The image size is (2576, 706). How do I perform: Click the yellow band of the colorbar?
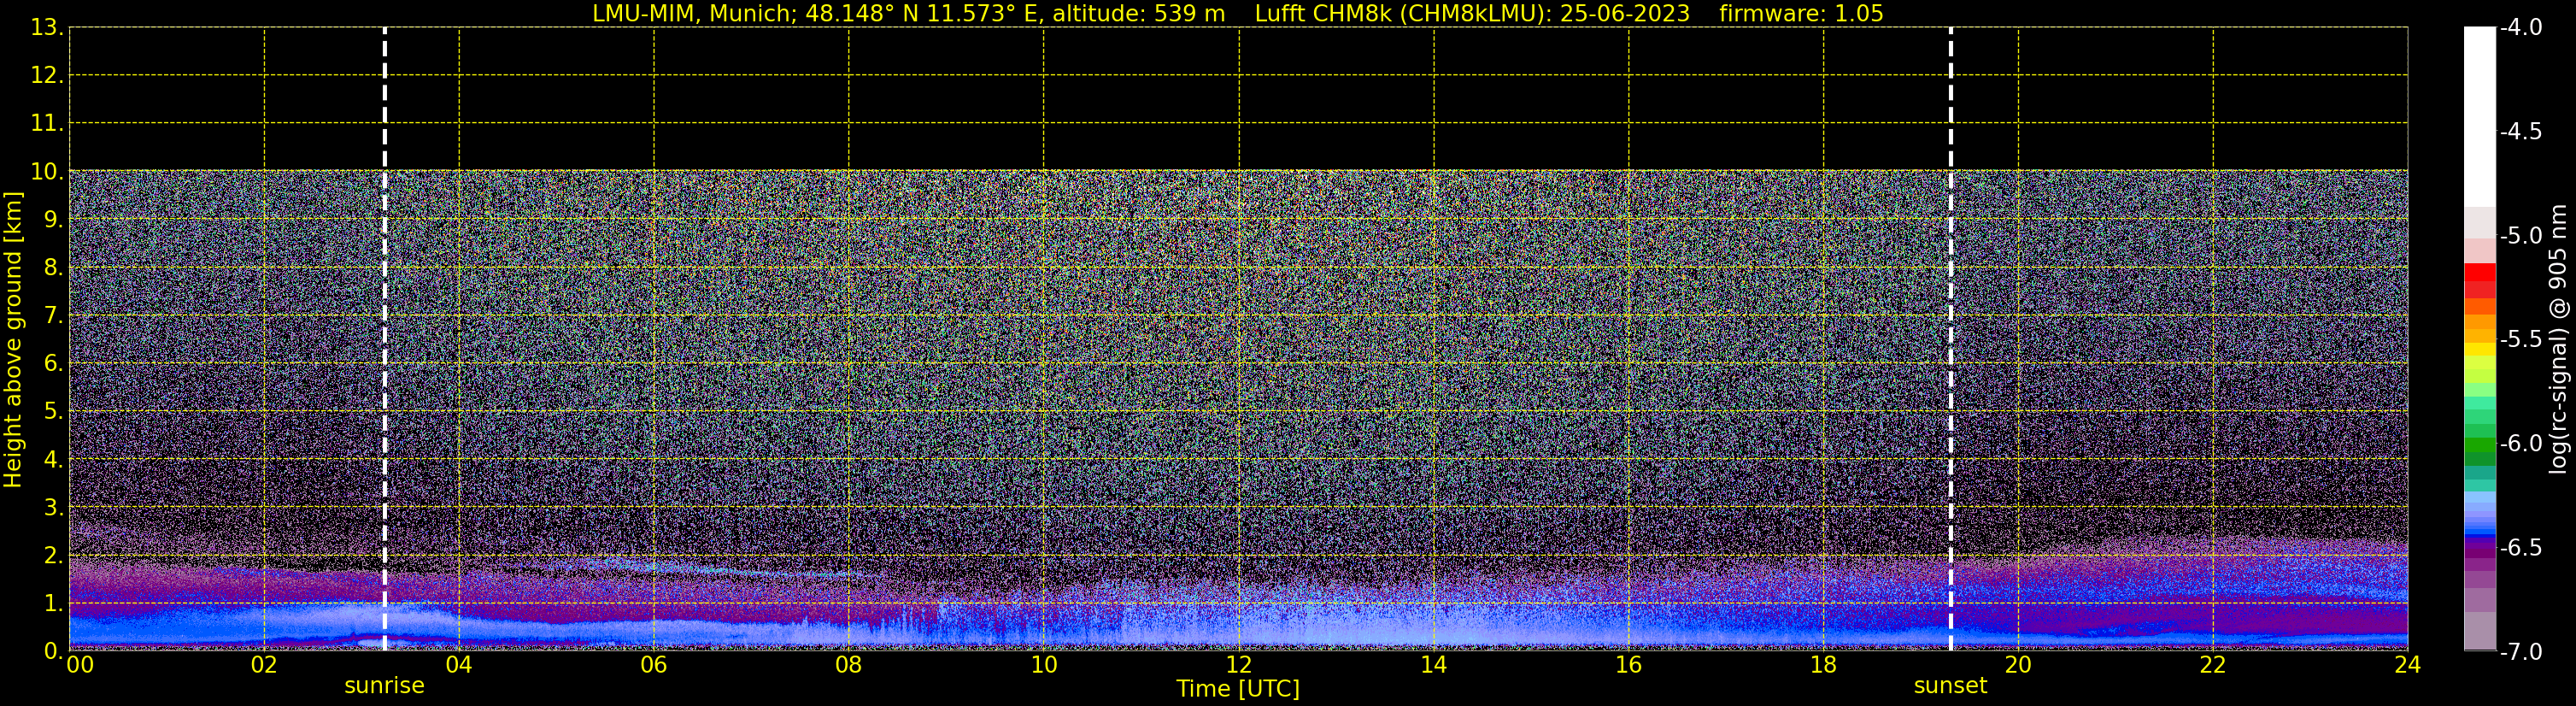pyautogui.click(x=2480, y=350)
